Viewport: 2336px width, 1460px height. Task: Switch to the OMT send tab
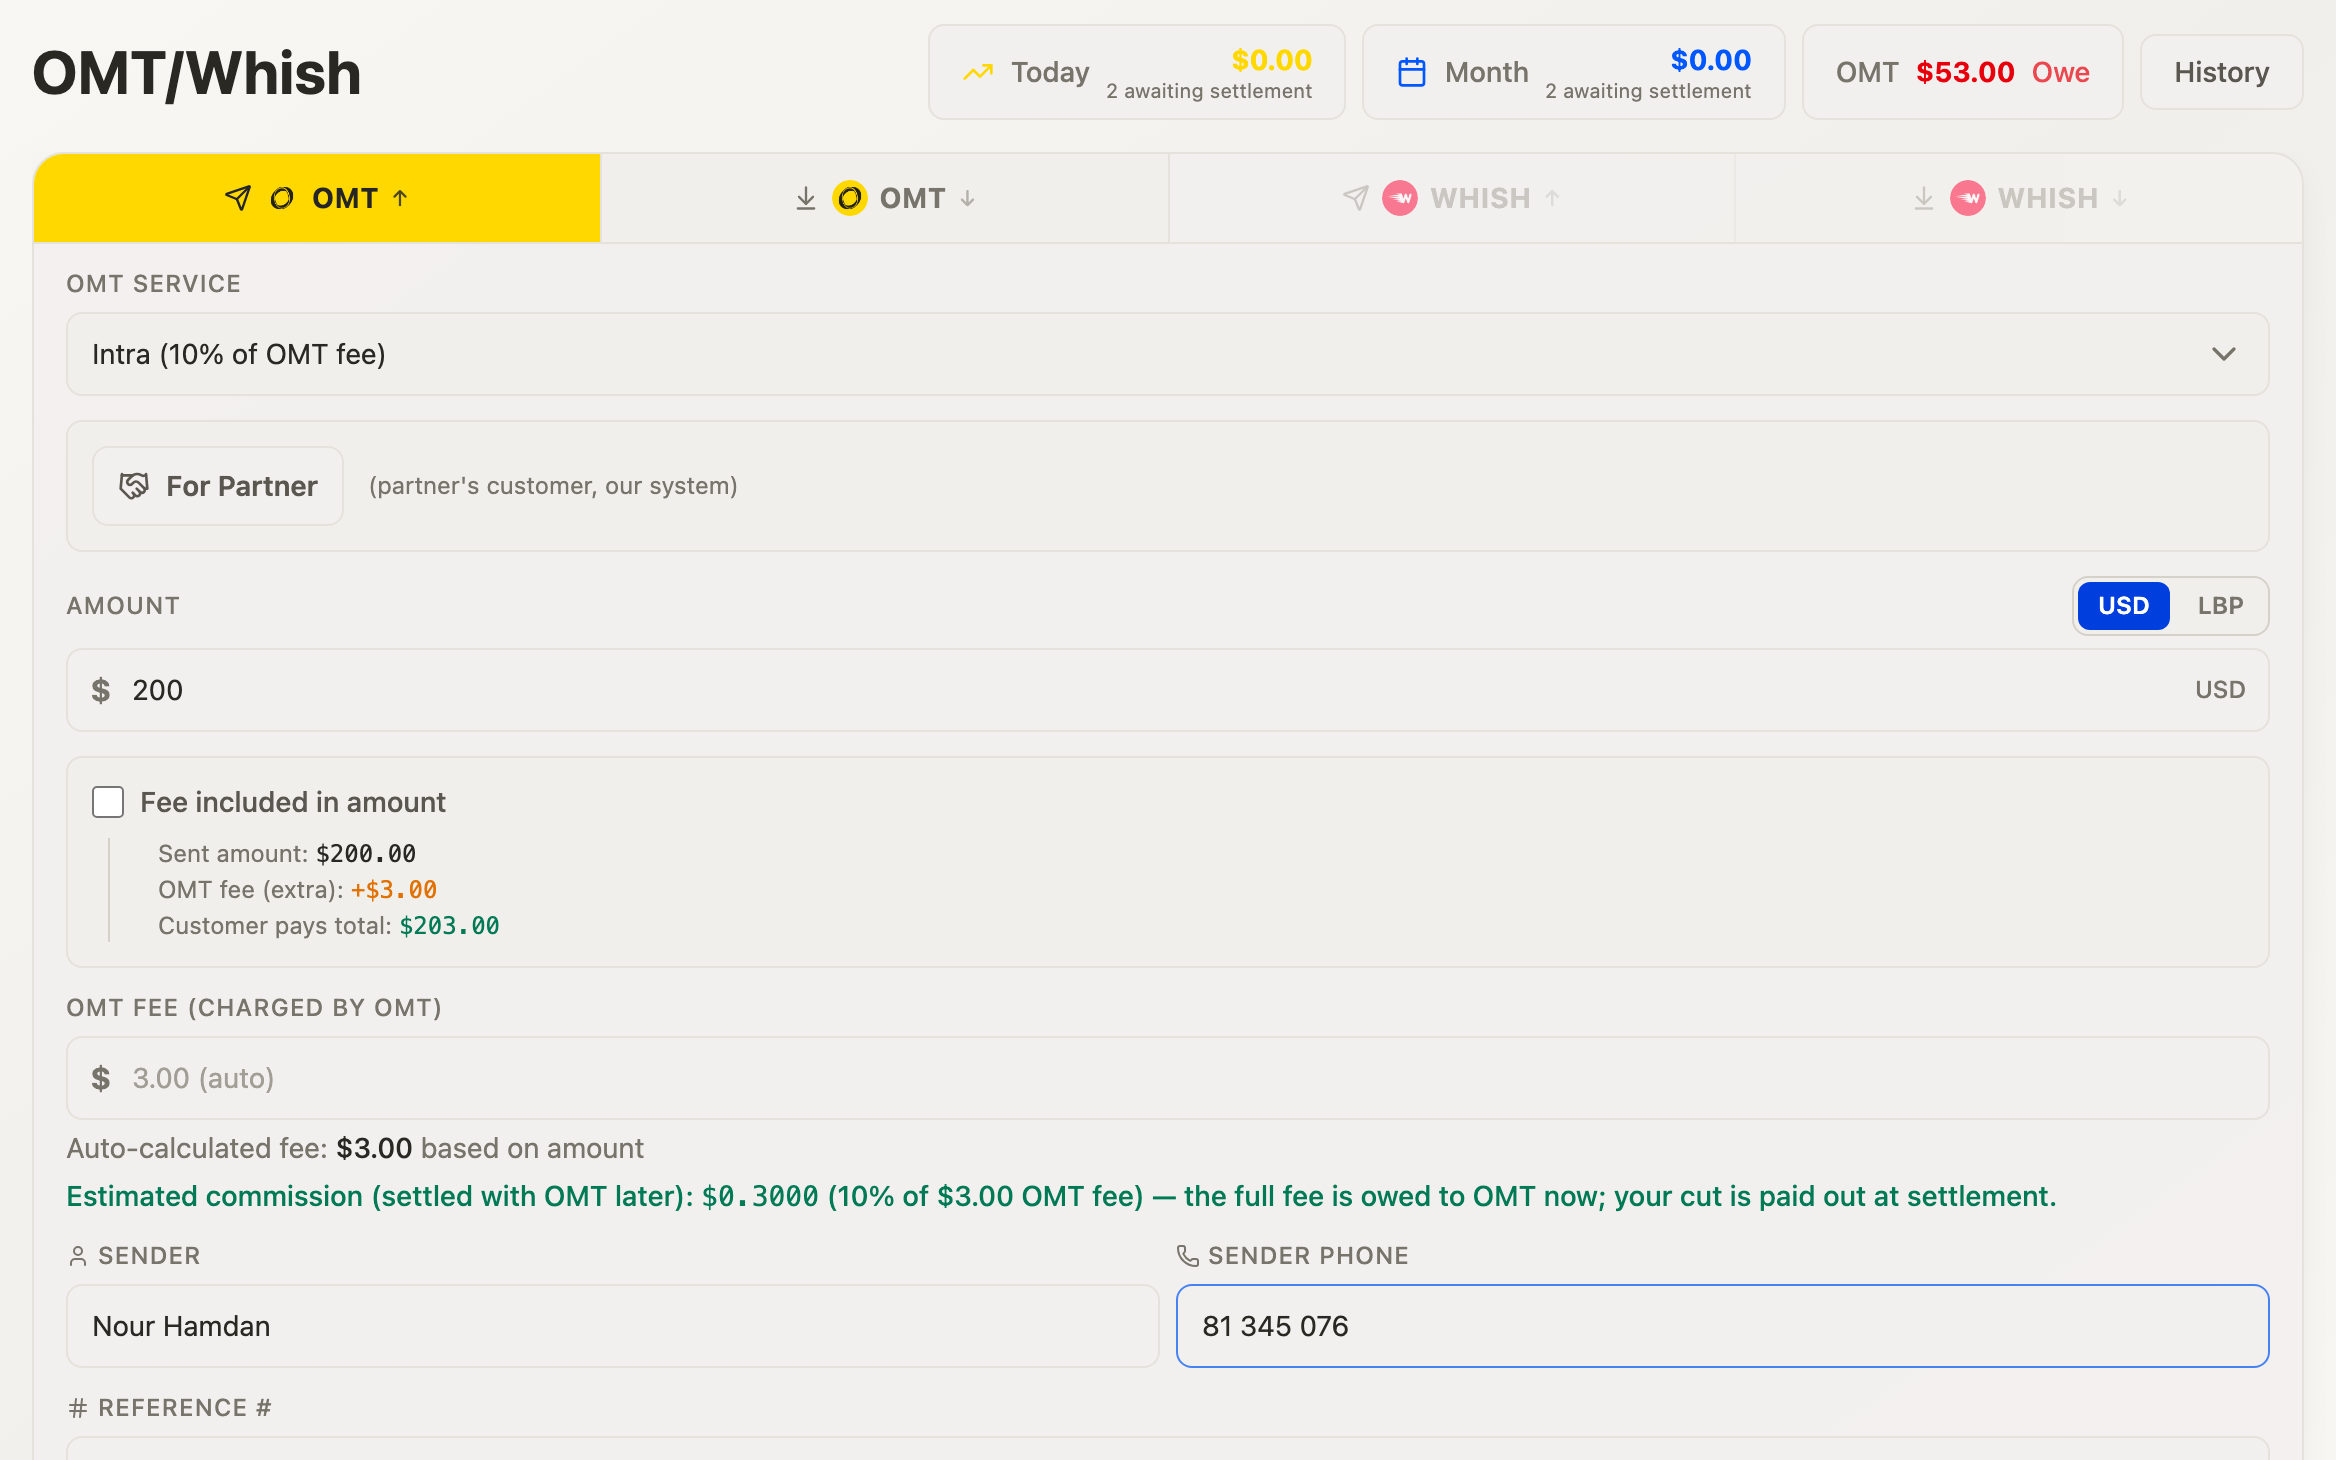(317, 198)
